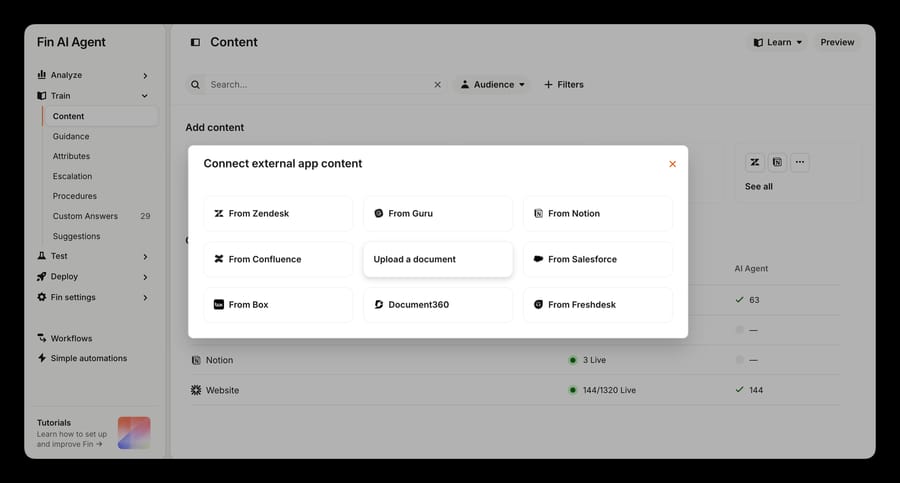Add Filters to content list
The width and height of the screenshot is (900, 483).
coord(564,84)
